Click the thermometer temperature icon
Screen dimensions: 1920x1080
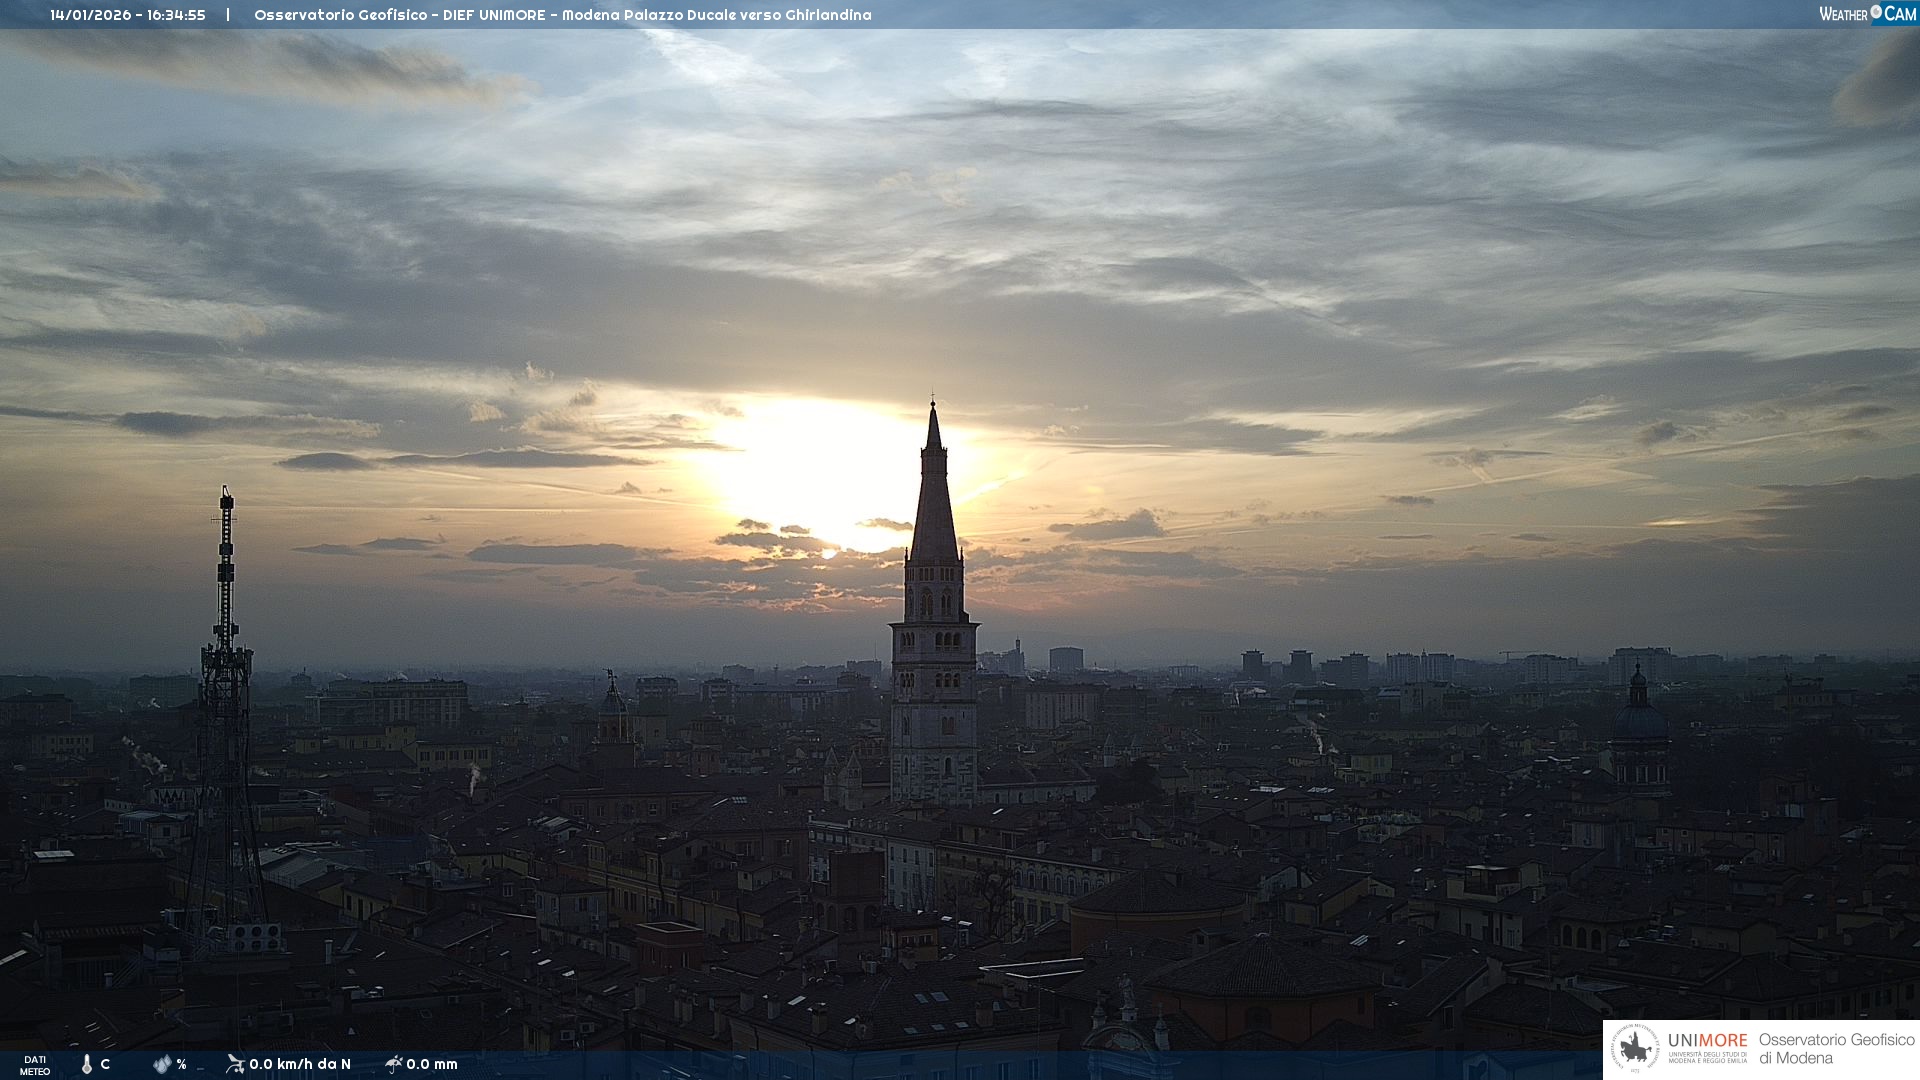point(87,1064)
